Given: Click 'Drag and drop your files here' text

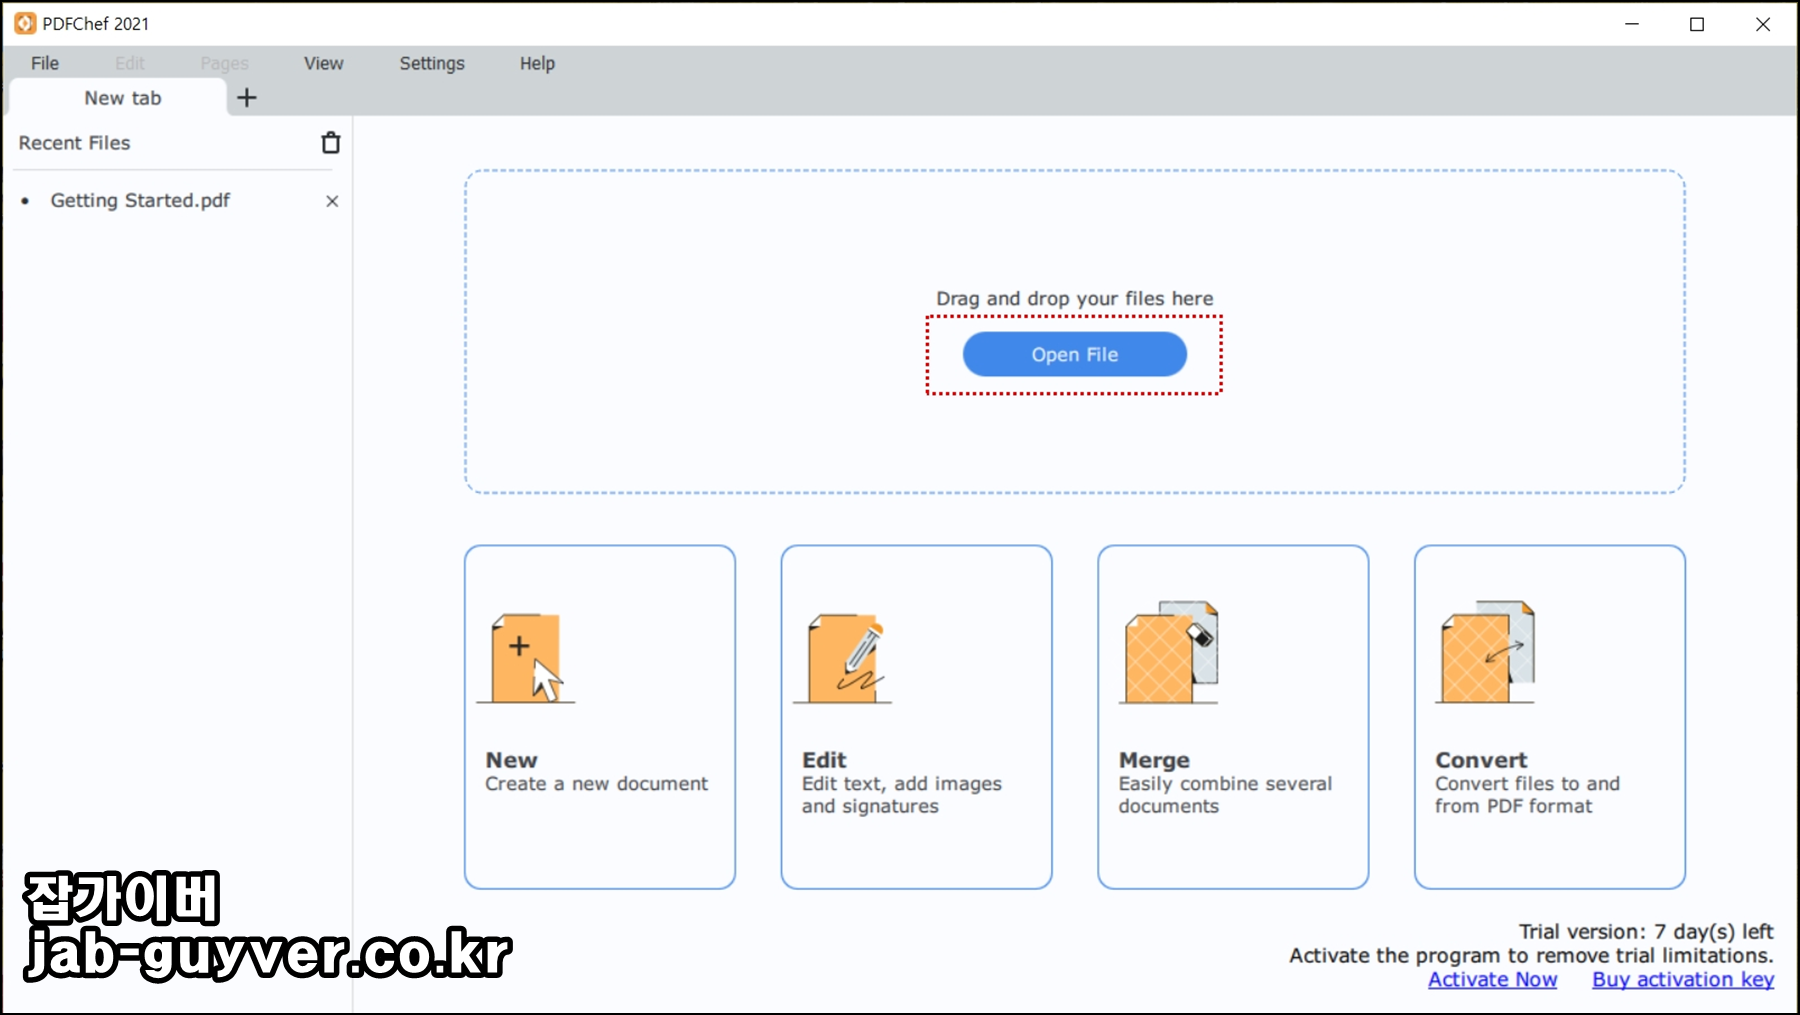Looking at the screenshot, I should pyautogui.click(x=1074, y=298).
